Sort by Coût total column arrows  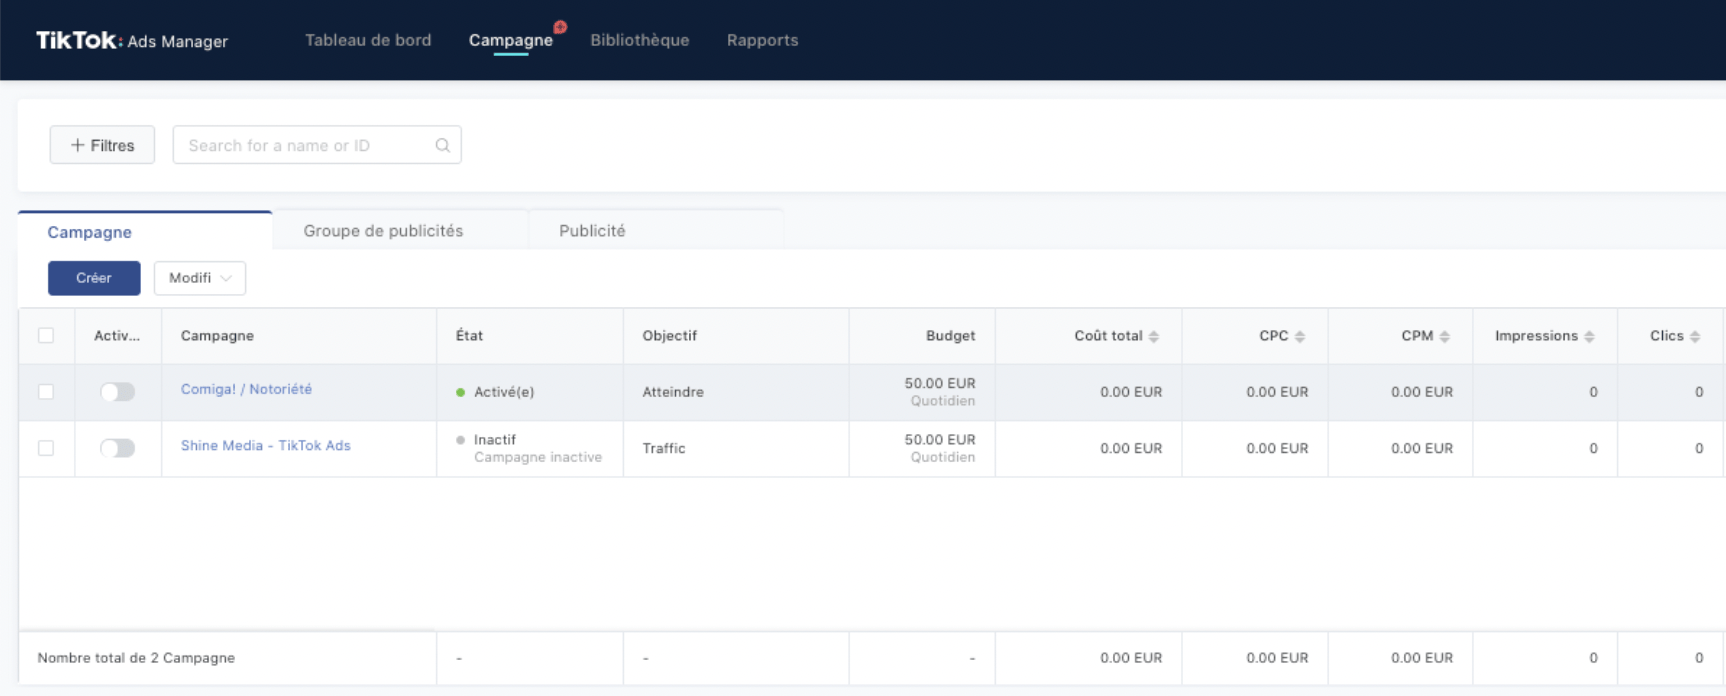coord(1154,337)
